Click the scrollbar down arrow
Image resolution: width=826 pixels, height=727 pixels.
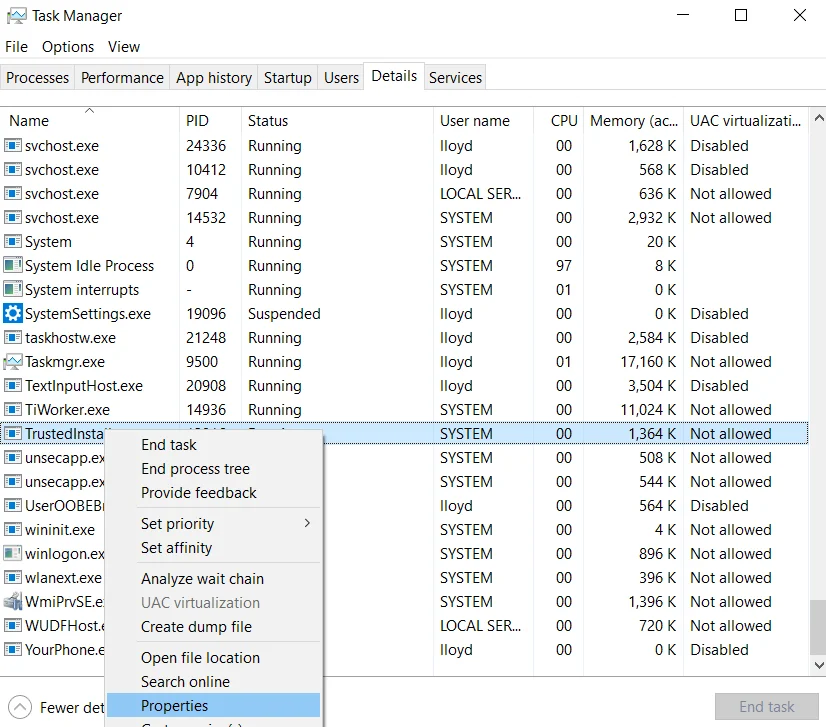click(819, 665)
